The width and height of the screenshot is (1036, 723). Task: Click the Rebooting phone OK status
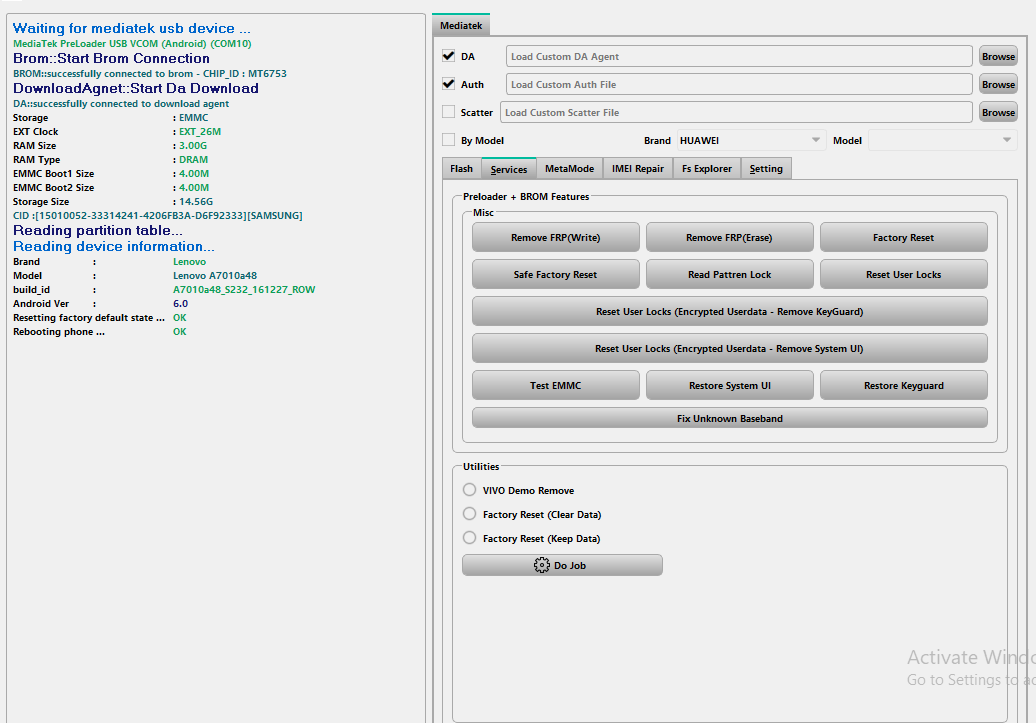pos(180,332)
